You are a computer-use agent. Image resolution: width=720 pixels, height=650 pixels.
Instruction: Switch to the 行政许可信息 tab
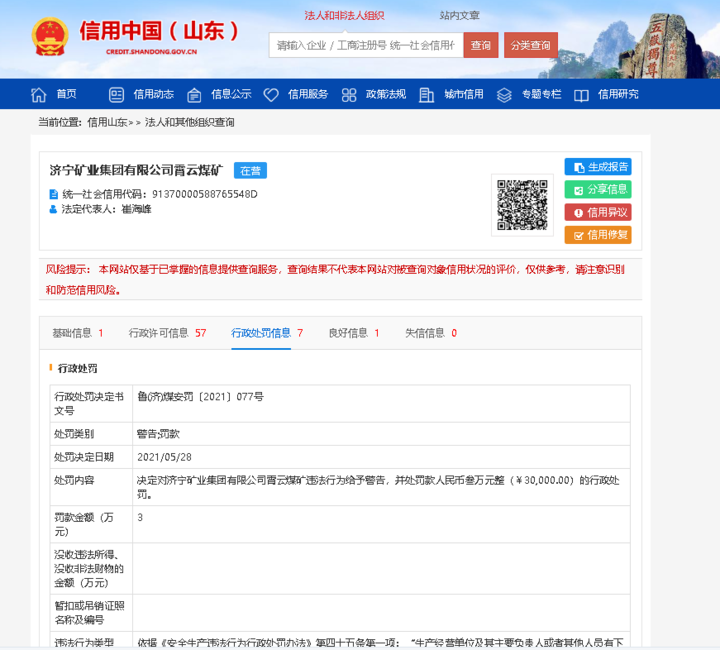[x=168, y=333]
